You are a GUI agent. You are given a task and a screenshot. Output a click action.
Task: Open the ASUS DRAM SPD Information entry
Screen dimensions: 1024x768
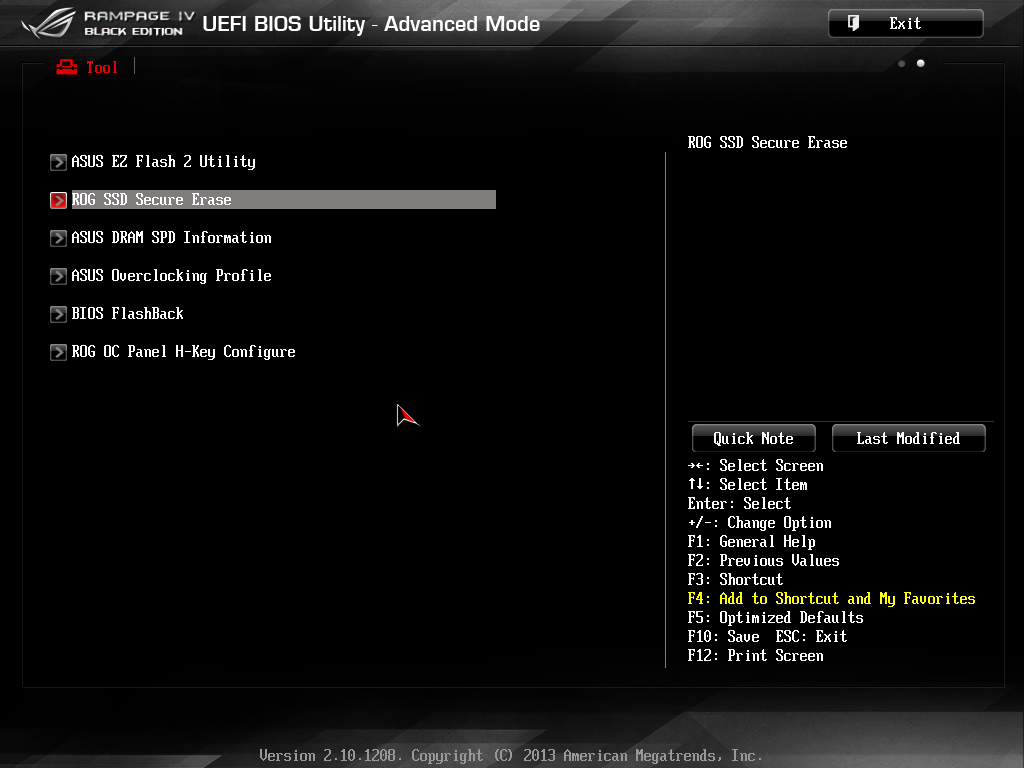[171, 238]
